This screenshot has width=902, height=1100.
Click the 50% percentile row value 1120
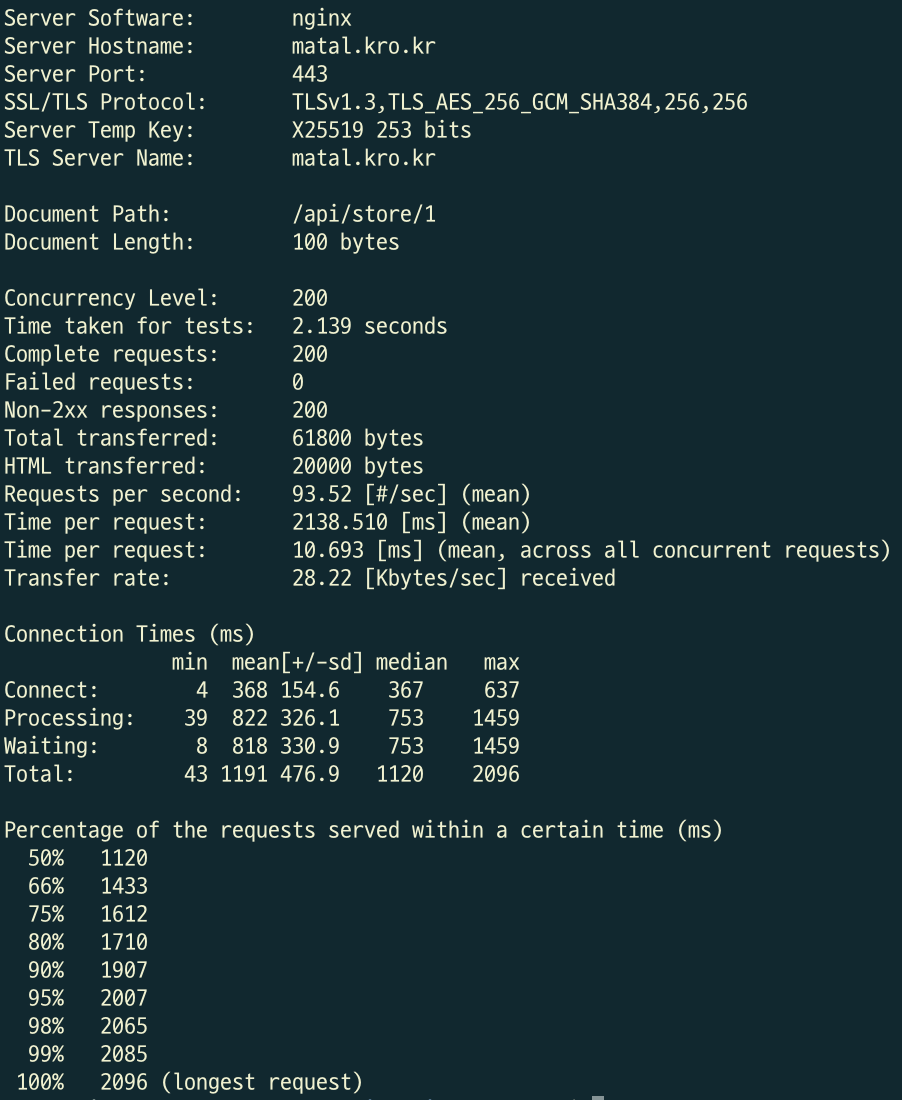click(x=124, y=858)
